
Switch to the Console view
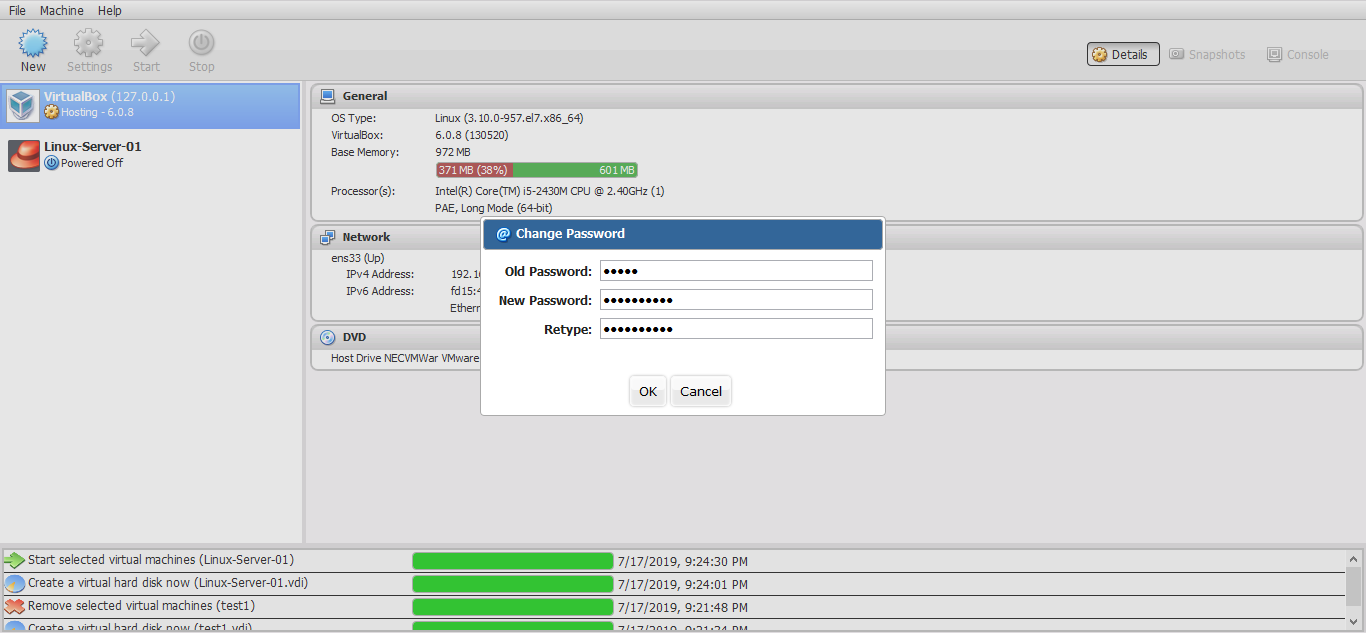click(1298, 54)
